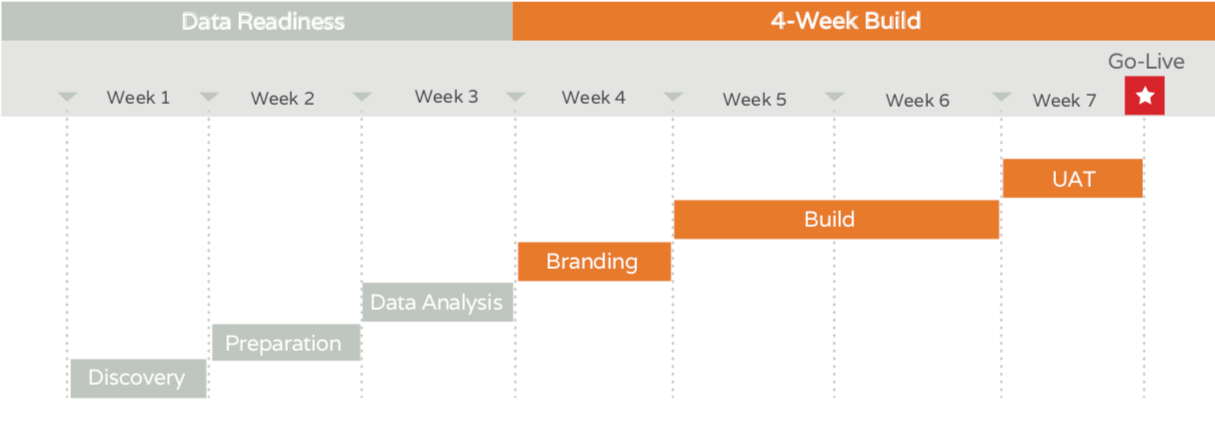Click the Week 3 label

click(x=446, y=97)
